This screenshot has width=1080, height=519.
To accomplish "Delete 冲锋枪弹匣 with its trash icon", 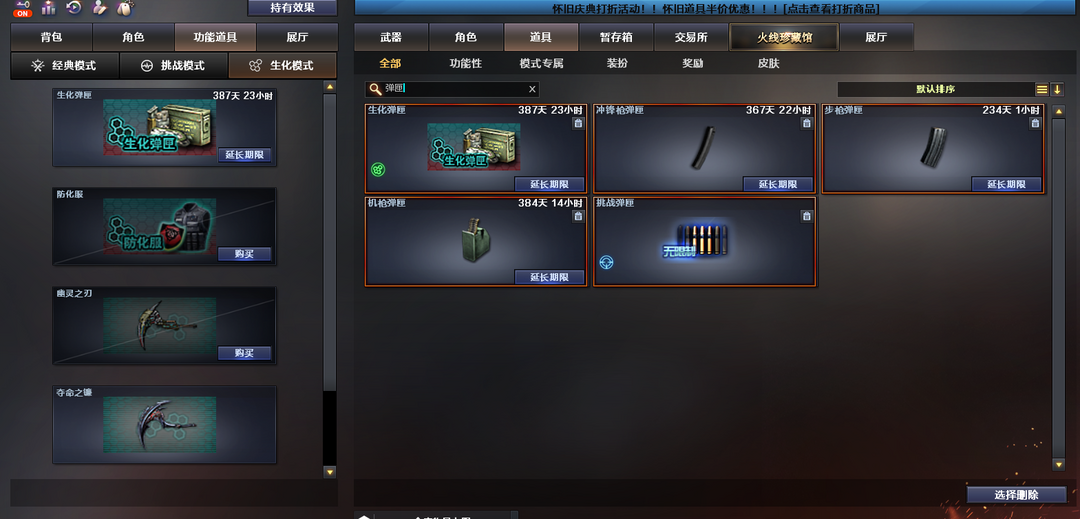I will (806, 123).
